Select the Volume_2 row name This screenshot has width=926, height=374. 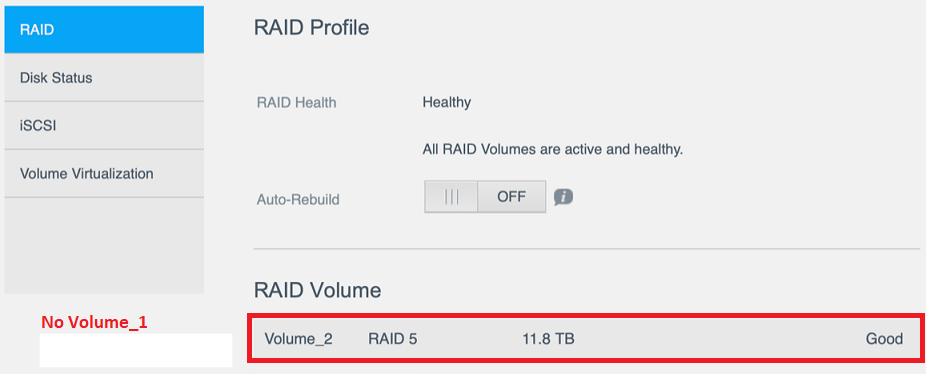(298, 339)
